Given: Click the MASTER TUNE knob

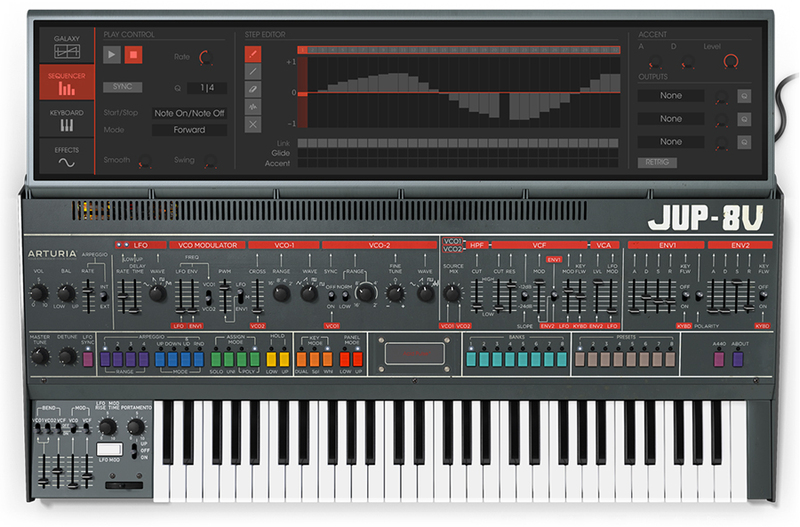Looking at the screenshot, I should coord(39,356).
